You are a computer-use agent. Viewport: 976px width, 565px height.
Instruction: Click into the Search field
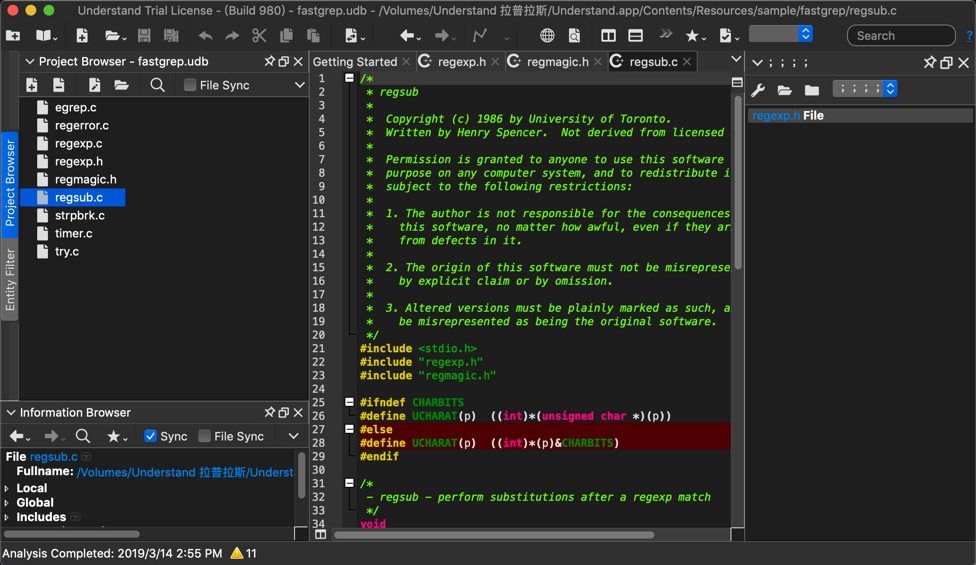click(902, 36)
